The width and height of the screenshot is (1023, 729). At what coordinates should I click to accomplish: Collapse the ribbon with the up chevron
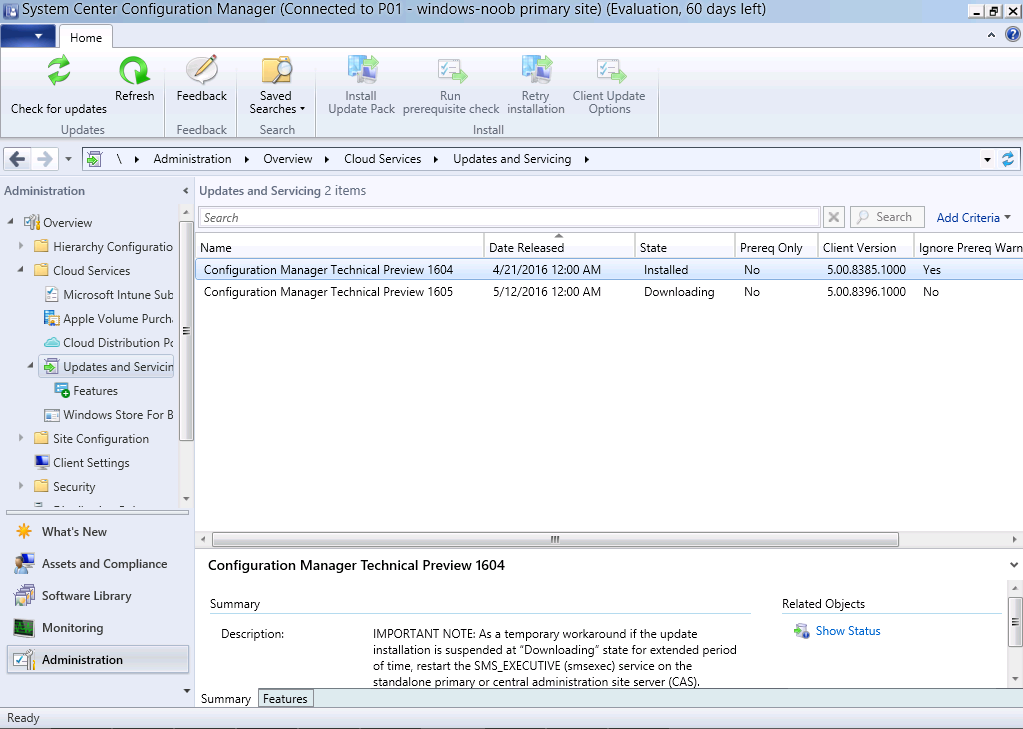pos(991,35)
